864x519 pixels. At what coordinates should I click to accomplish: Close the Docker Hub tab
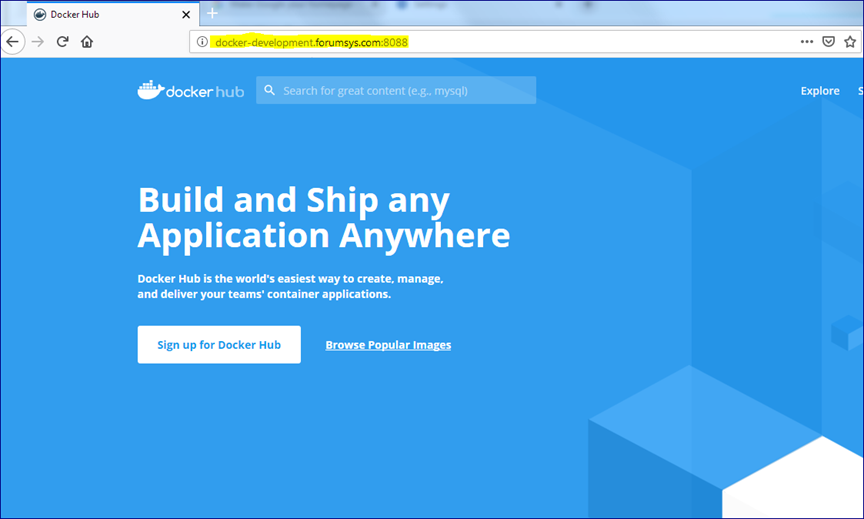(x=186, y=14)
